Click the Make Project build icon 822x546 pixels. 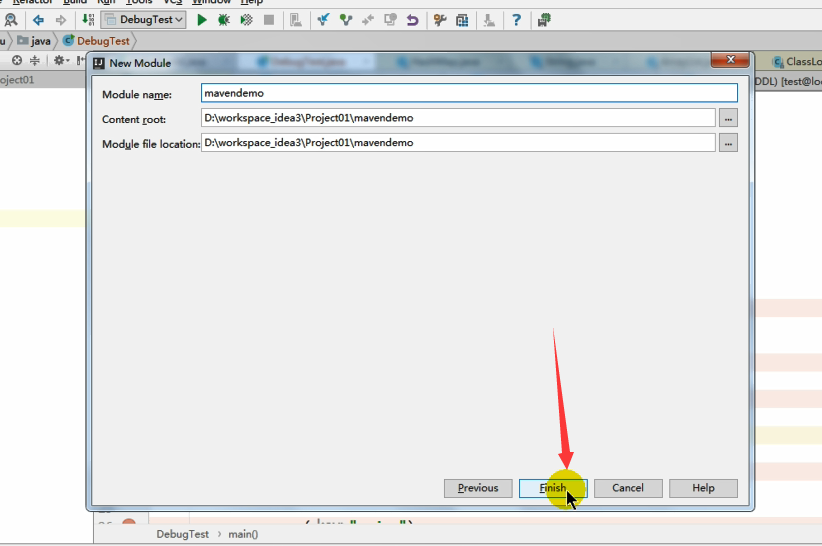(88, 20)
